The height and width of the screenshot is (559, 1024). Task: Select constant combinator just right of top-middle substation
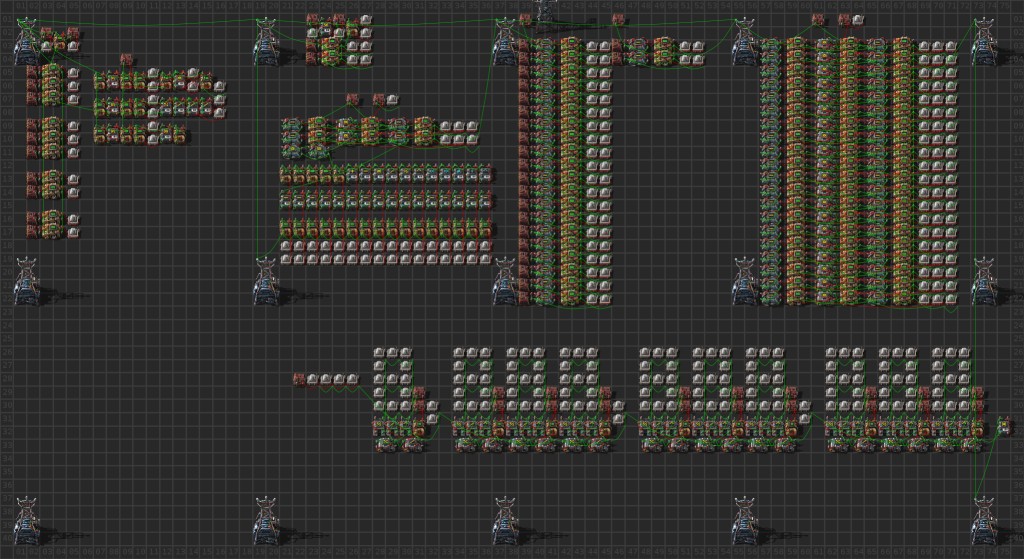[525, 20]
